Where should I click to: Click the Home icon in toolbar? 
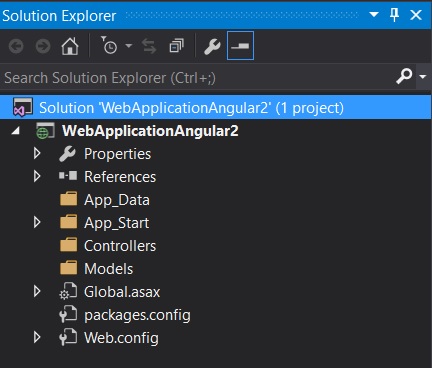(70, 46)
